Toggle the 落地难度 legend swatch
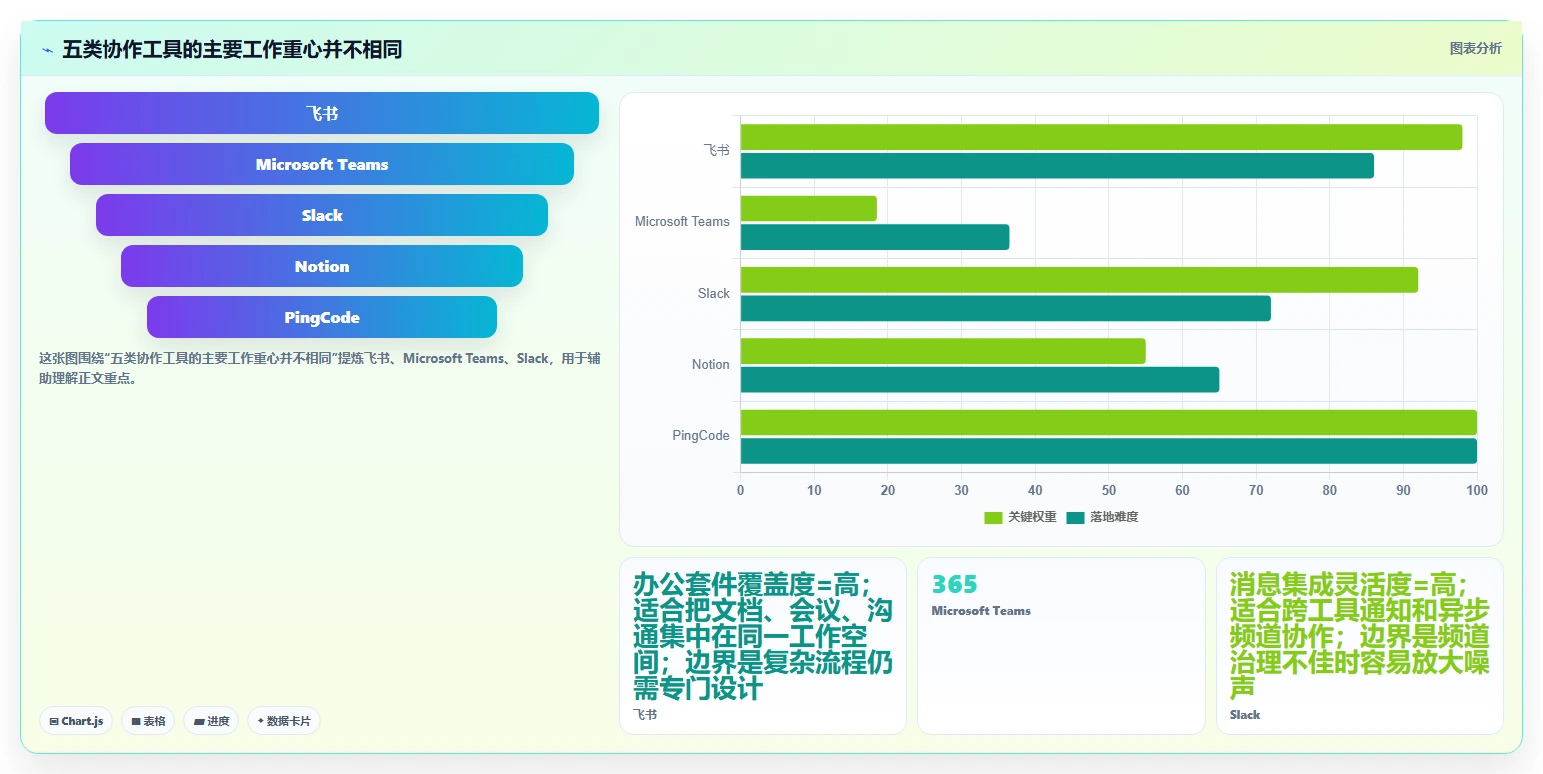 point(1076,517)
